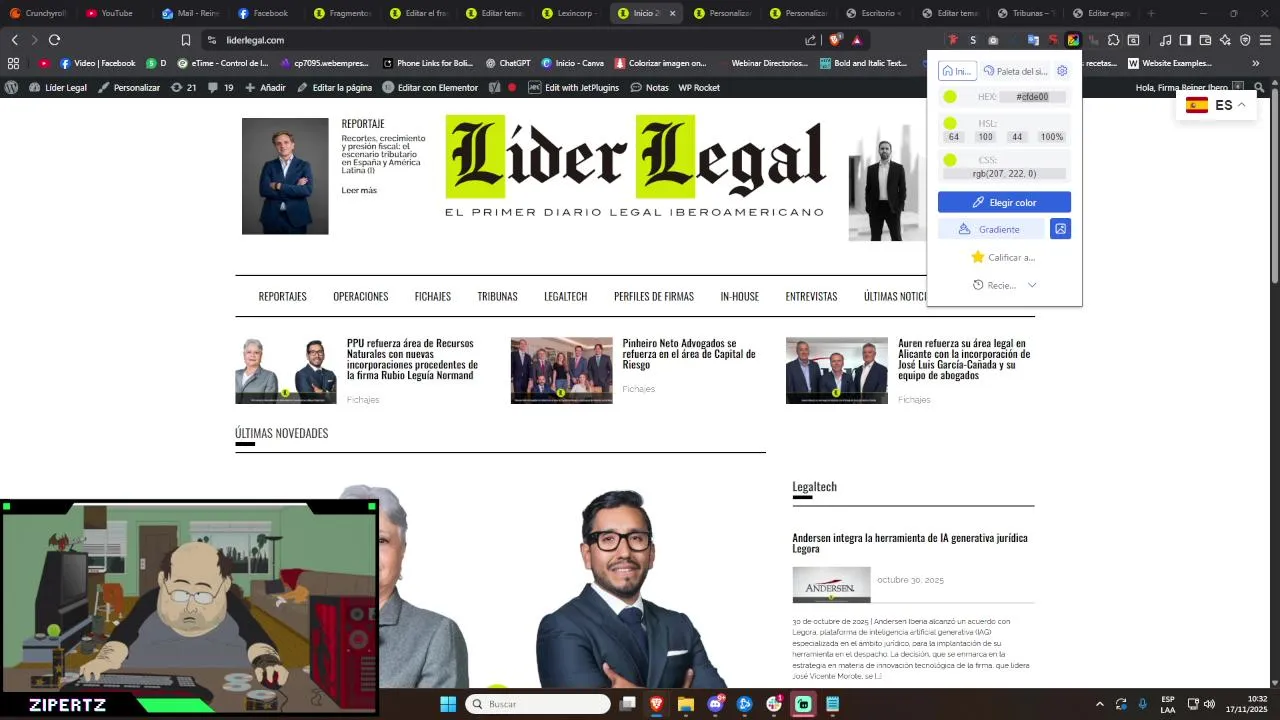Bookmark this page with the bookmark icon

(186, 40)
